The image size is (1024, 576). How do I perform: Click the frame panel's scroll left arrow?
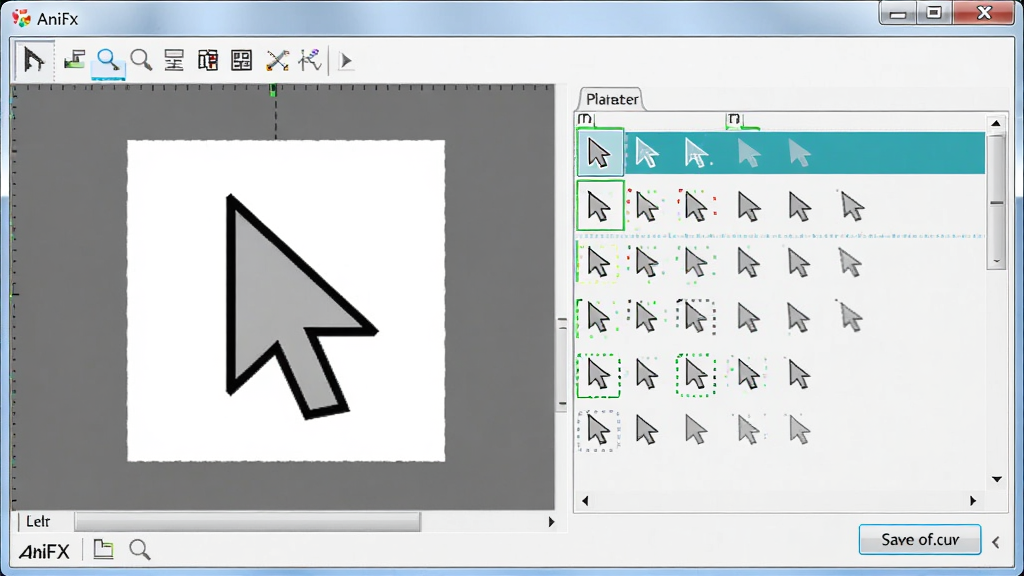coord(585,501)
